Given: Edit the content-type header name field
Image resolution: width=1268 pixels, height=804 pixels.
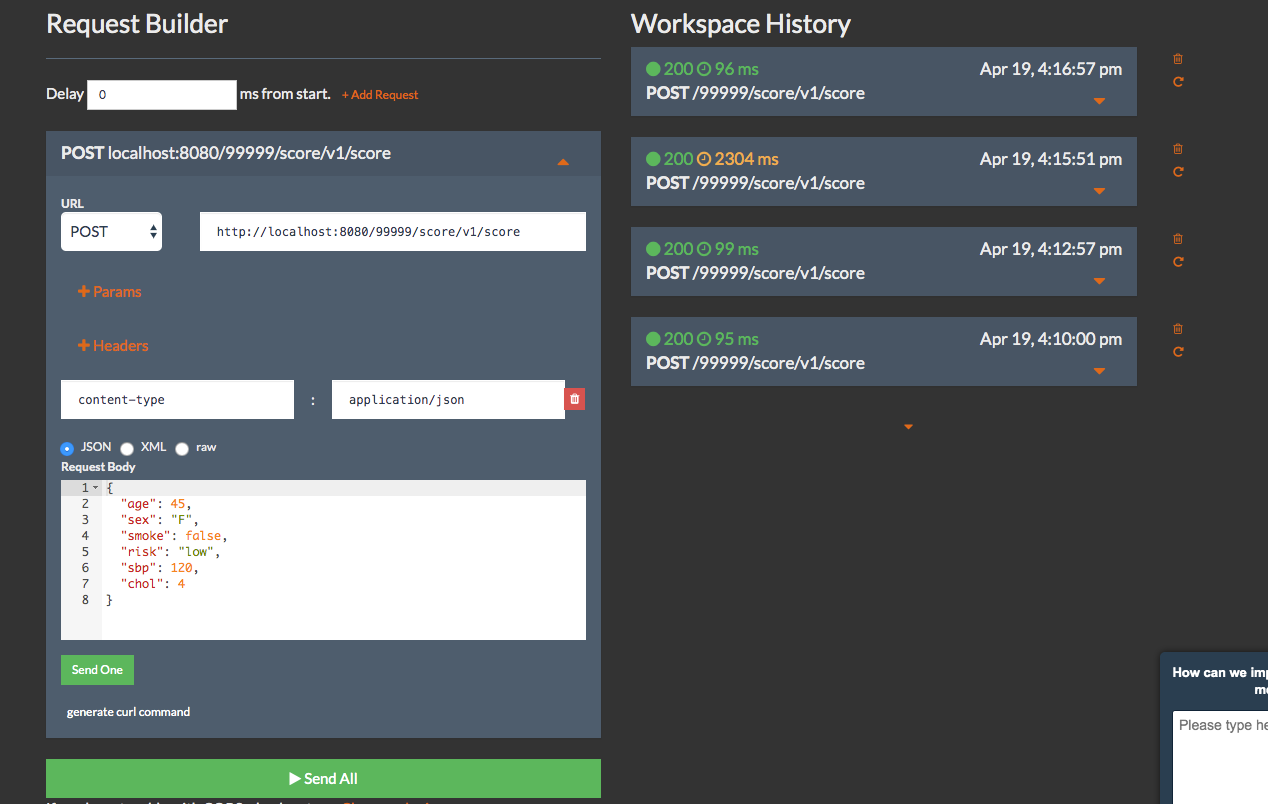Looking at the screenshot, I should coord(178,399).
